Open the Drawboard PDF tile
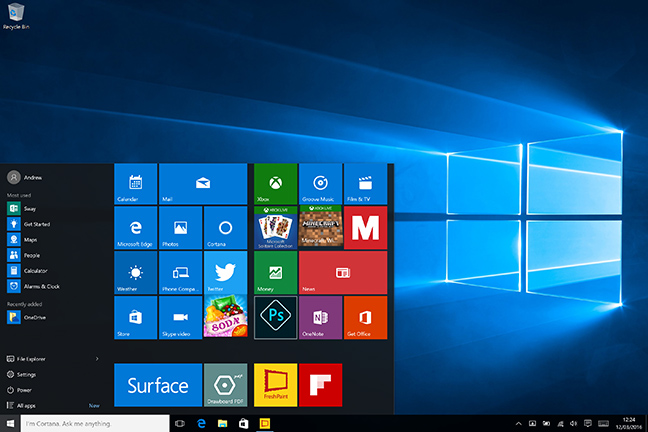Viewport: 648px width, 432px height. coord(226,385)
